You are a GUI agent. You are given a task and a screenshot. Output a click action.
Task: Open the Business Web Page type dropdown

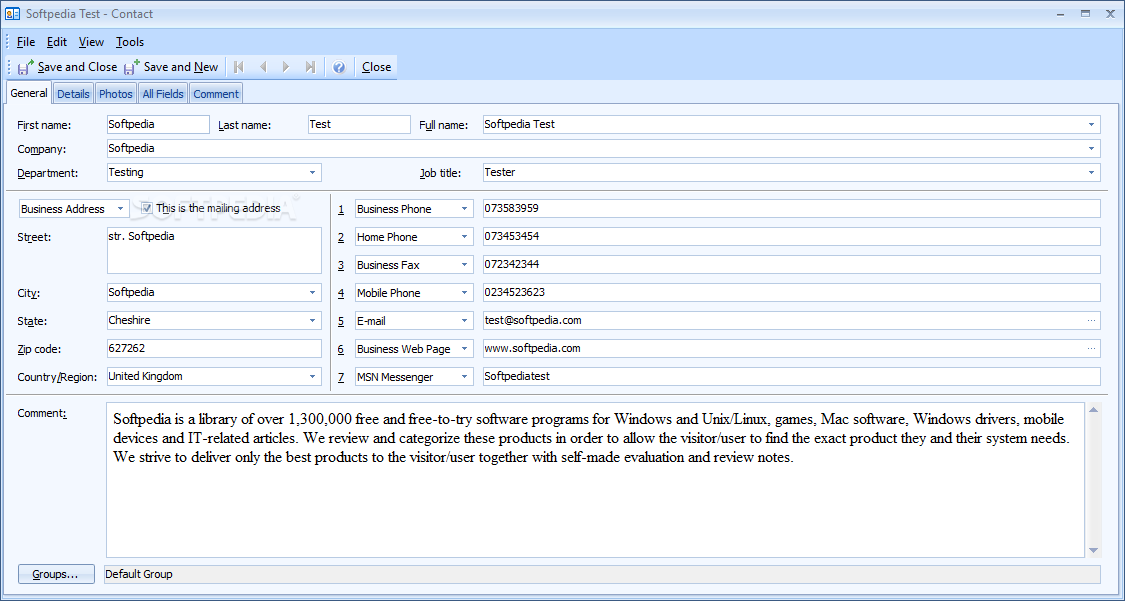pyautogui.click(x=464, y=349)
